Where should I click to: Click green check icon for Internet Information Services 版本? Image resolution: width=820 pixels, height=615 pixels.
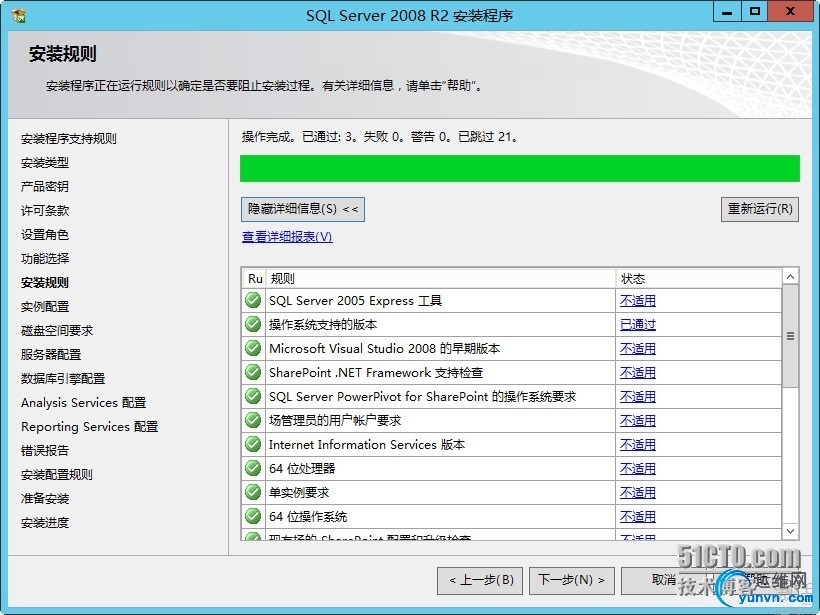click(253, 445)
